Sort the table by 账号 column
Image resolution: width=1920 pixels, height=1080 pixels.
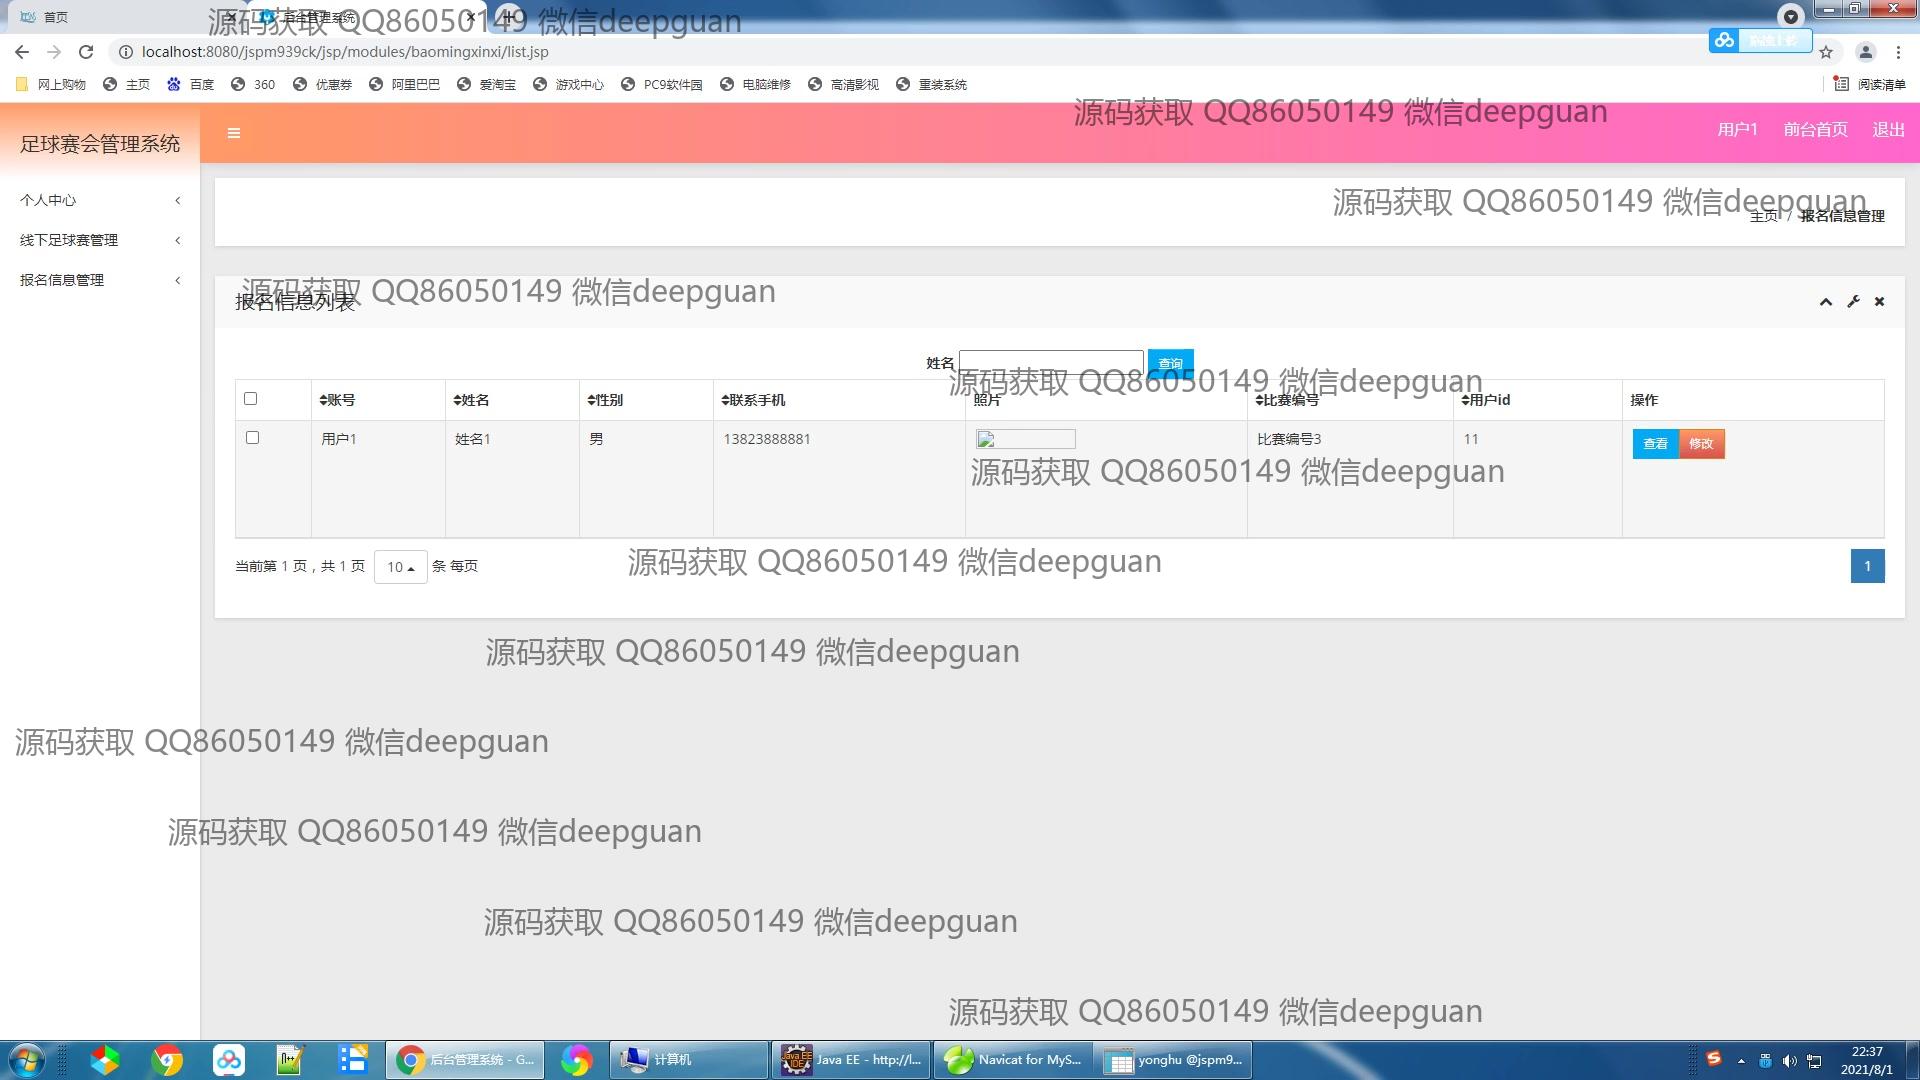[337, 400]
